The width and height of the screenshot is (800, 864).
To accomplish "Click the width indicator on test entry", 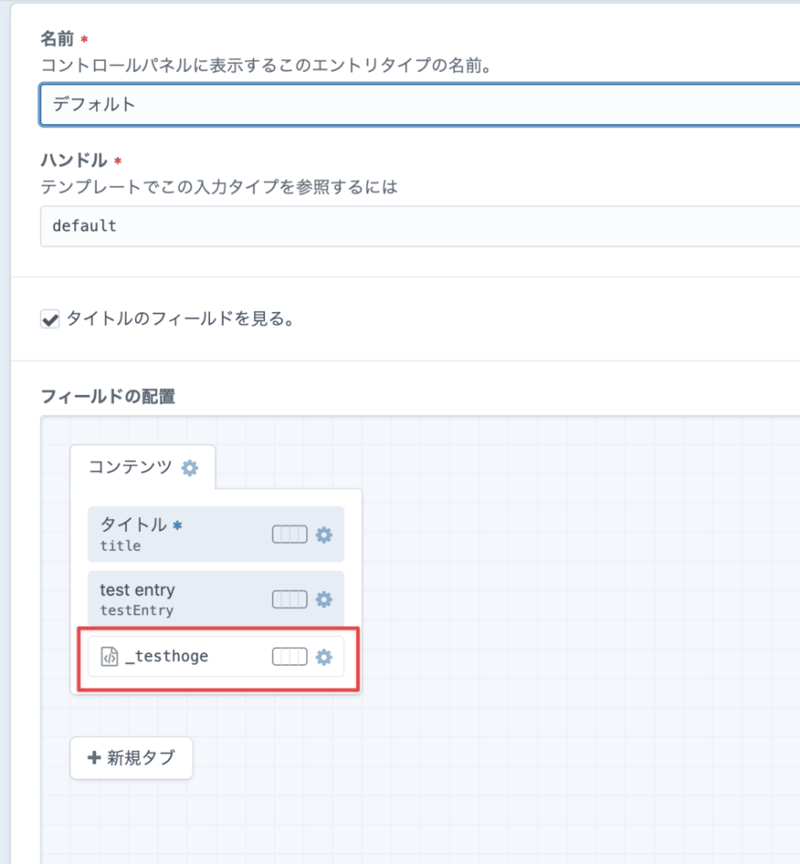I will tap(289, 599).
